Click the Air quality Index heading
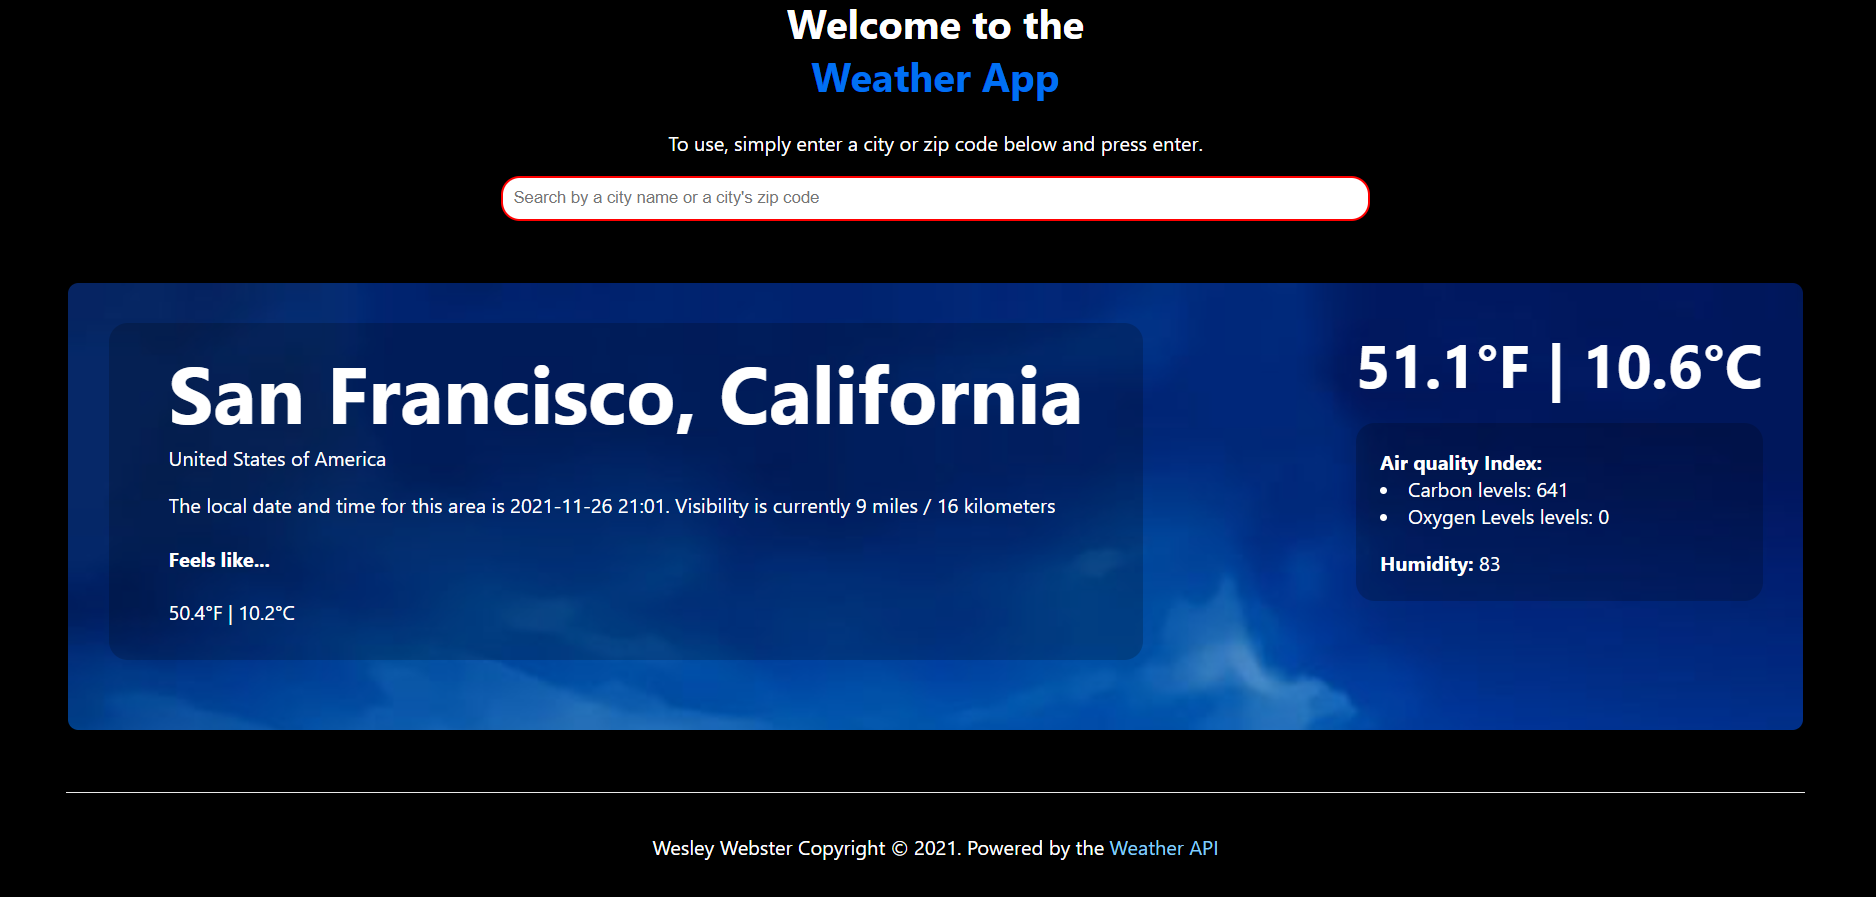Screen dimensions: 1876x897 (1460, 463)
